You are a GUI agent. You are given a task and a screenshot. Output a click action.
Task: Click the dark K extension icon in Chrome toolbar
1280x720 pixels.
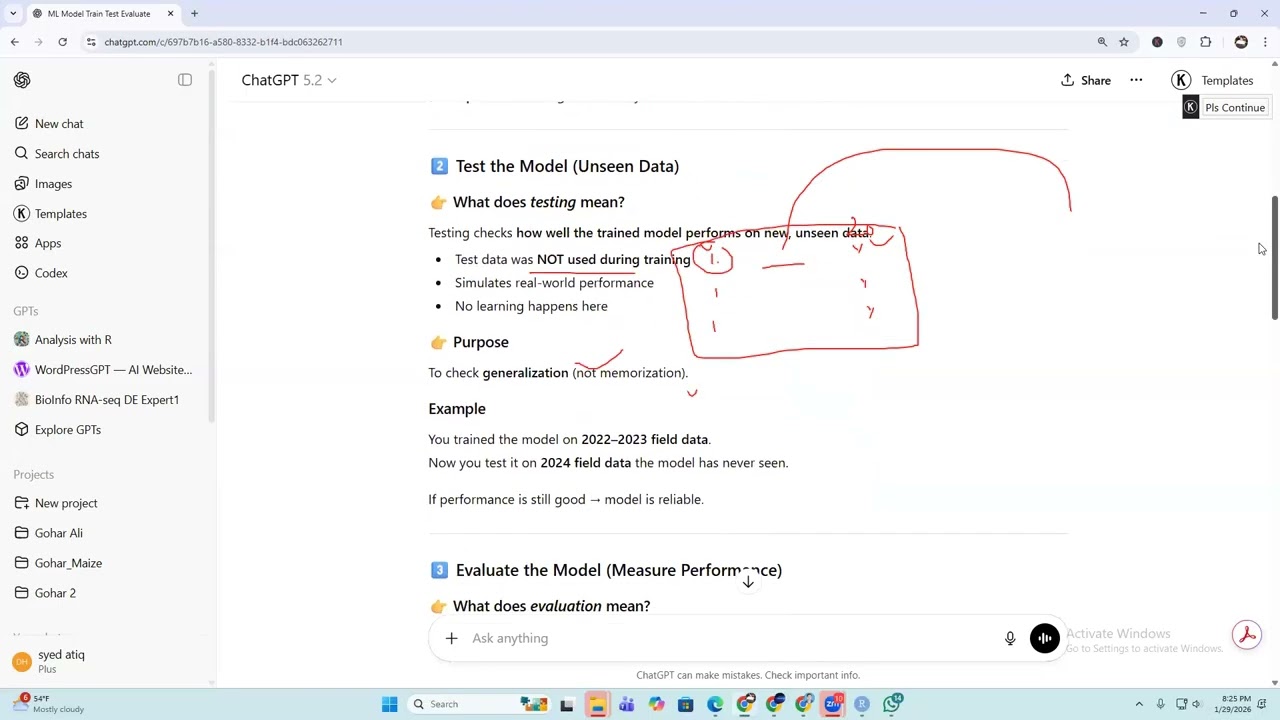click(1157, 42)
